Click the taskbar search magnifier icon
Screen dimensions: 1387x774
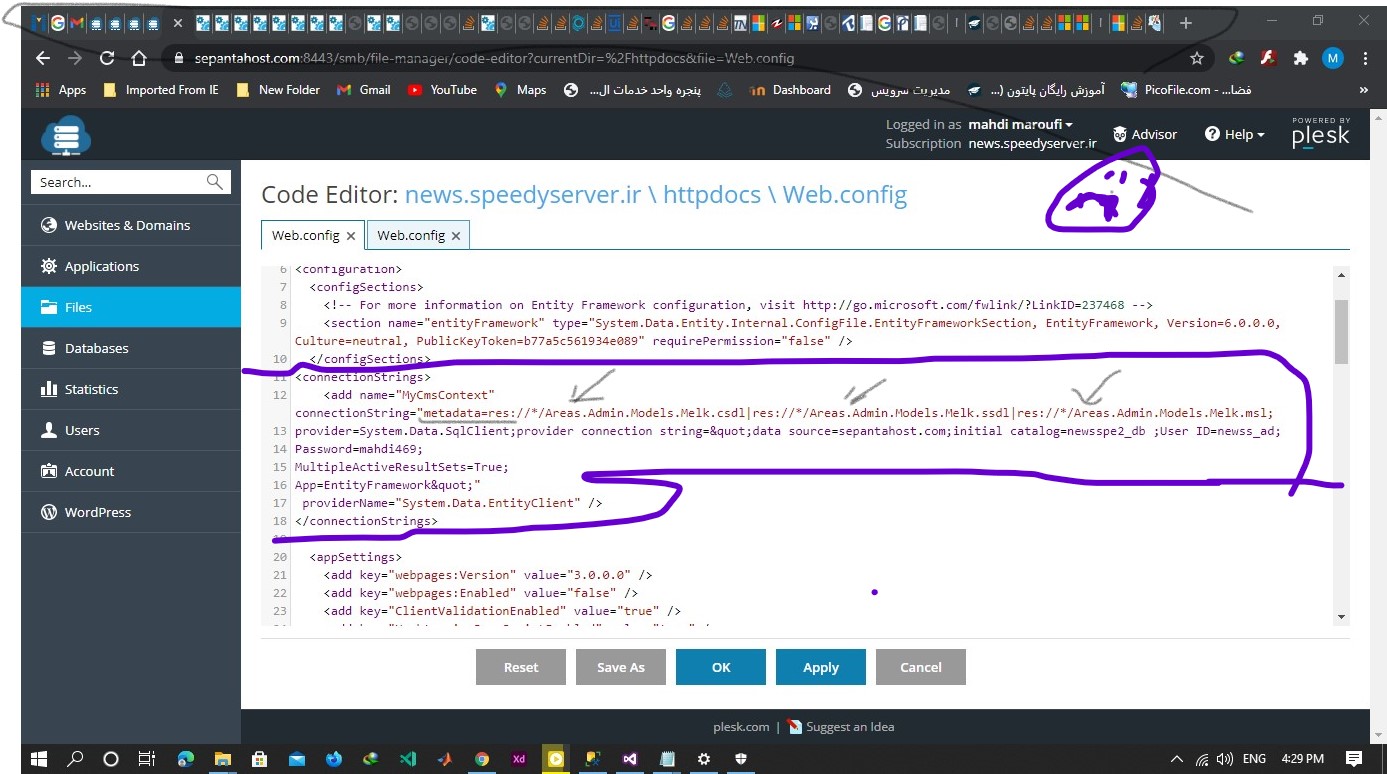coord(75,759)
